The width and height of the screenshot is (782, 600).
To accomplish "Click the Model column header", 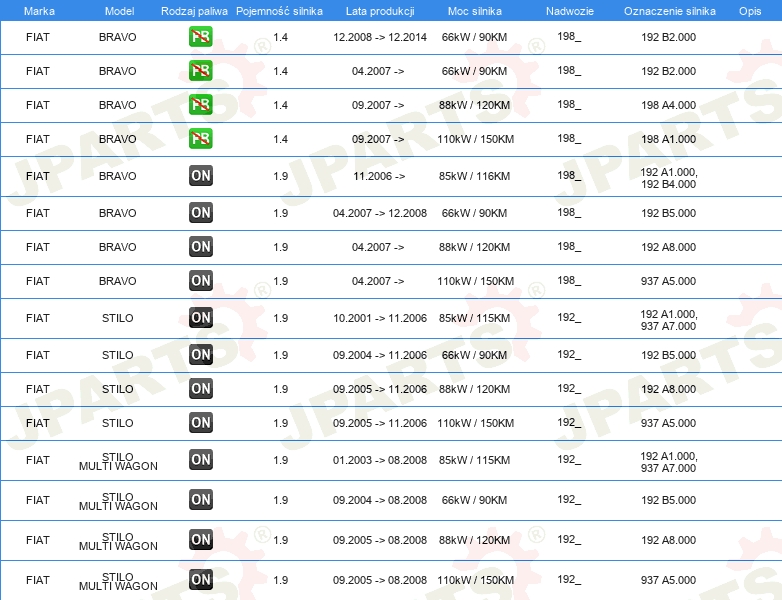I will [x=119, y=11].
